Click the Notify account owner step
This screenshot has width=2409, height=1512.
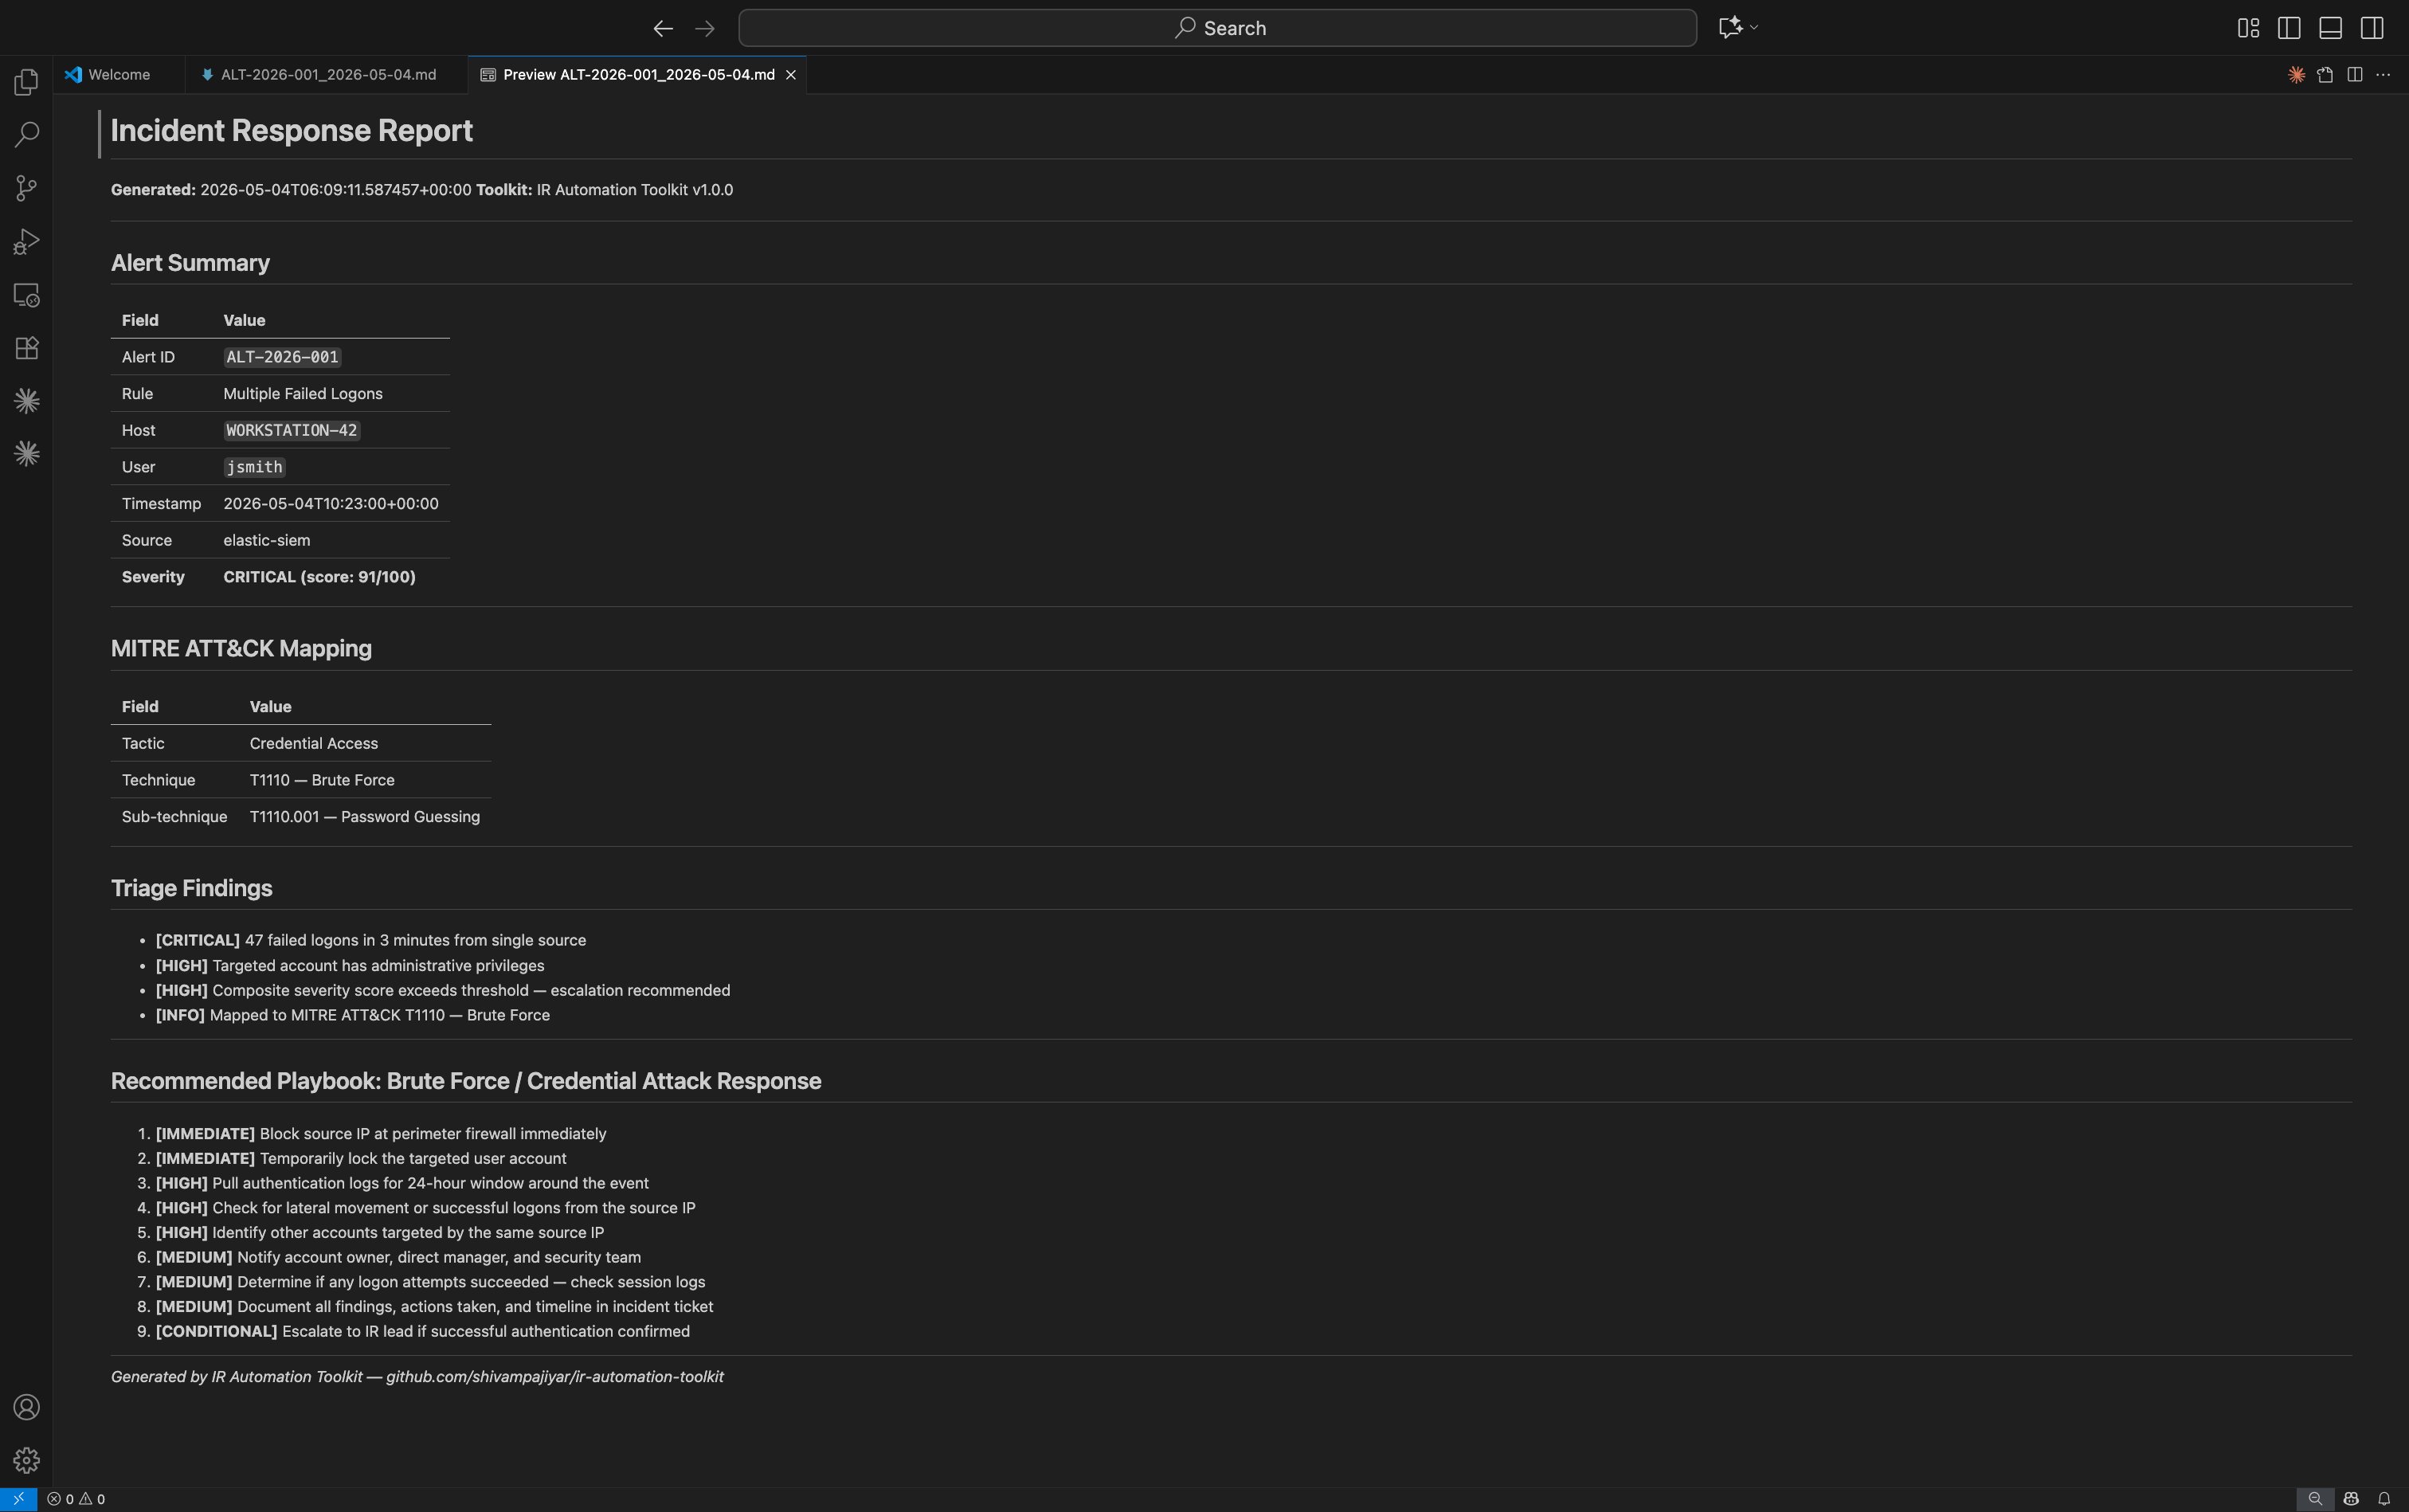pos(398,1258)
